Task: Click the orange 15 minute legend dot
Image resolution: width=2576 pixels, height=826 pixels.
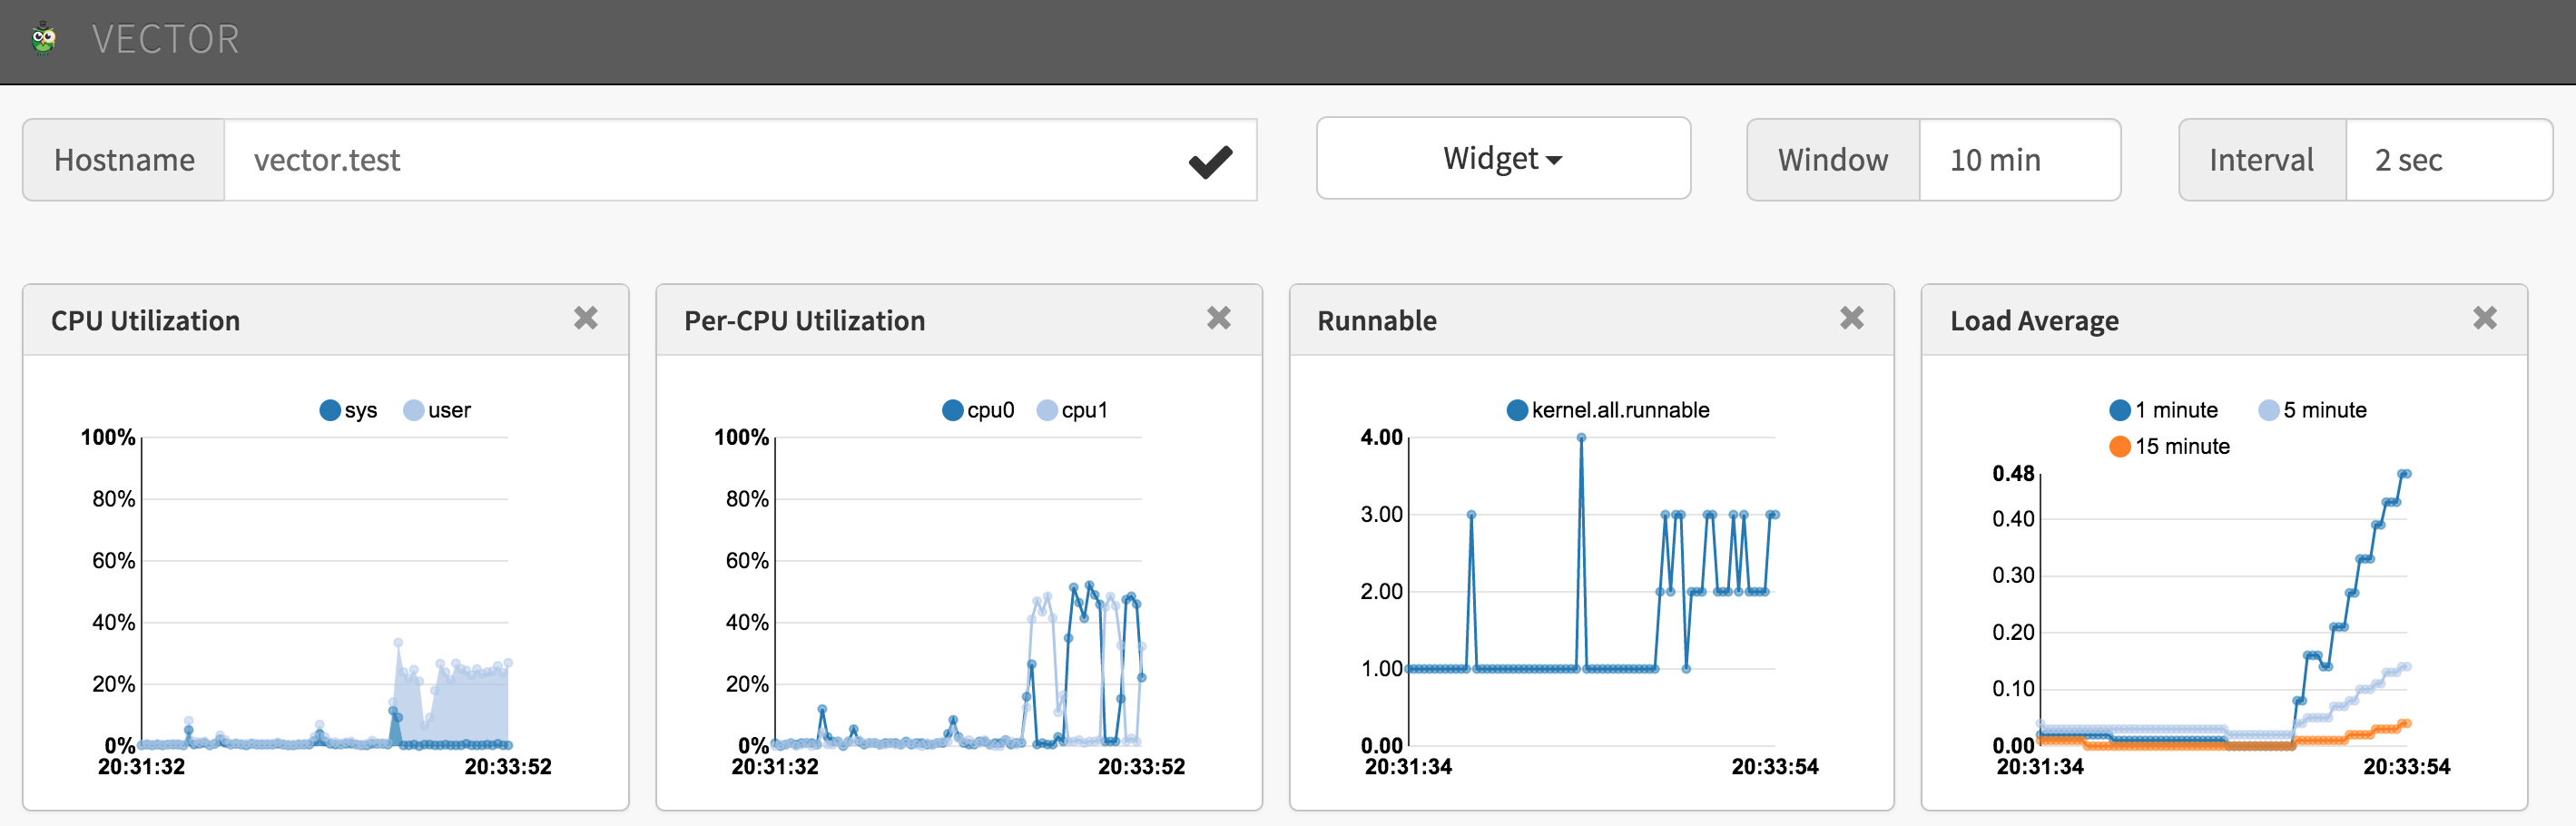Action: point(2120,446)
